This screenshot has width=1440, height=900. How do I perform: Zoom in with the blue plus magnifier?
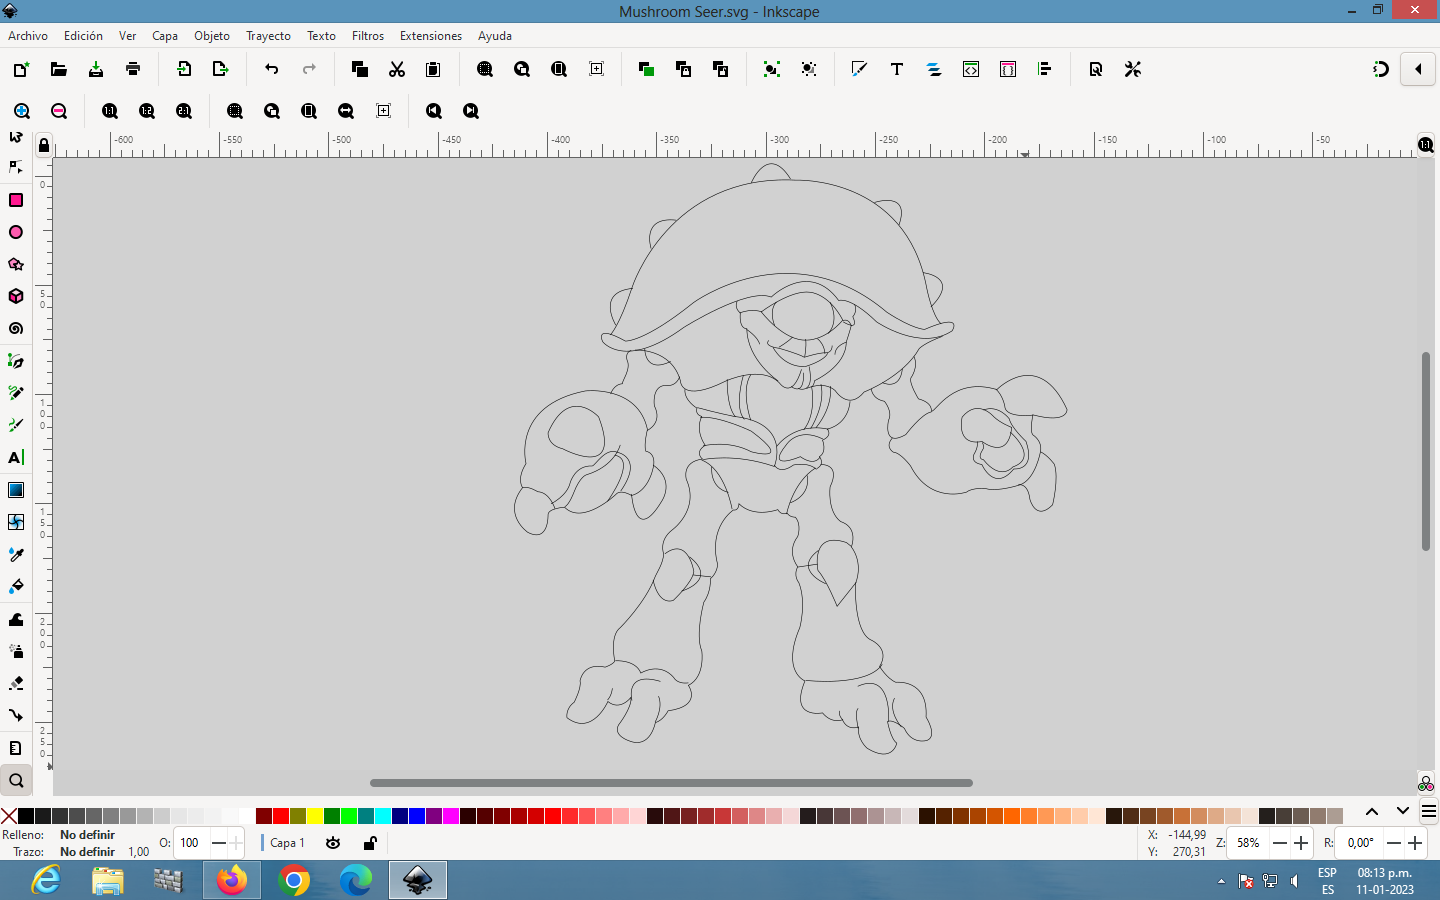pyautogui.click(x=22, y=111)
